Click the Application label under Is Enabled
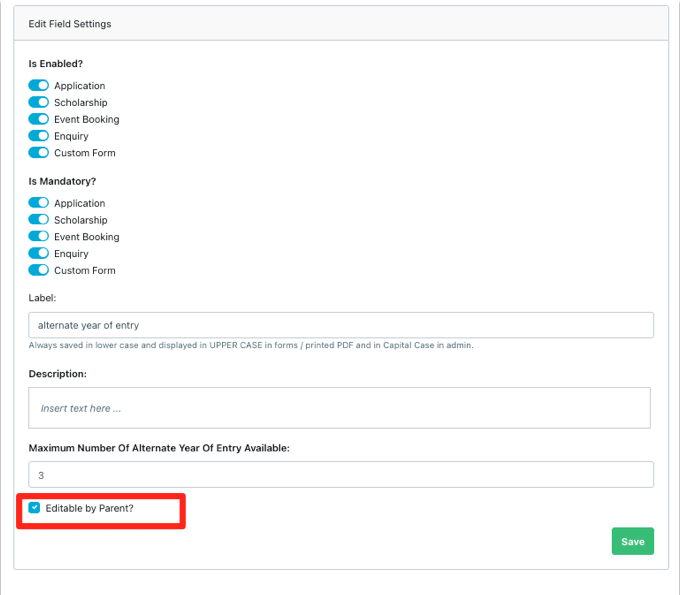This screenshot has height=595, width=680. (80, 86)
